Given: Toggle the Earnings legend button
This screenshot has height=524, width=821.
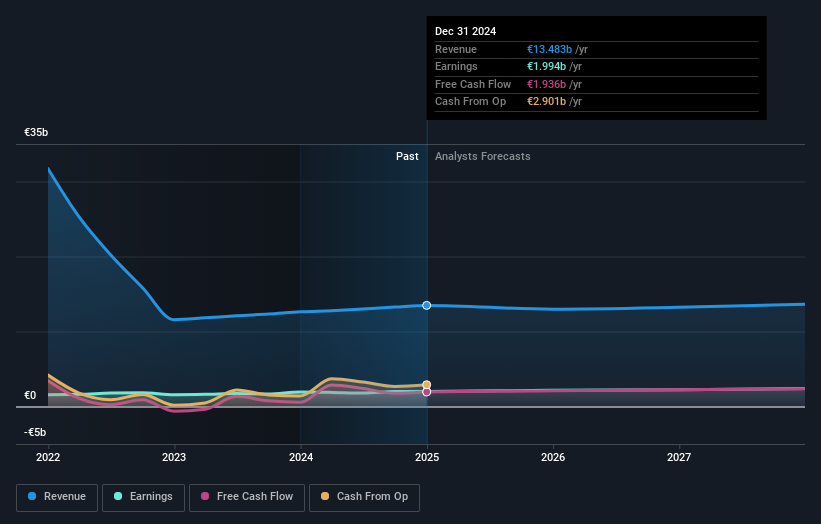Looking at the screenshot, I should [143, 497].
